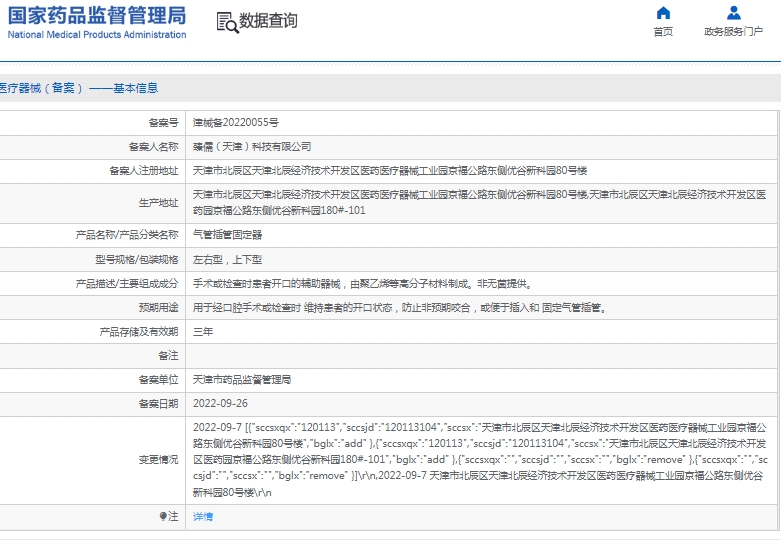The image size is (781, 540).
Task: Click the 备案号 row label
Action: pyautogui.click(x=163, y=123)
